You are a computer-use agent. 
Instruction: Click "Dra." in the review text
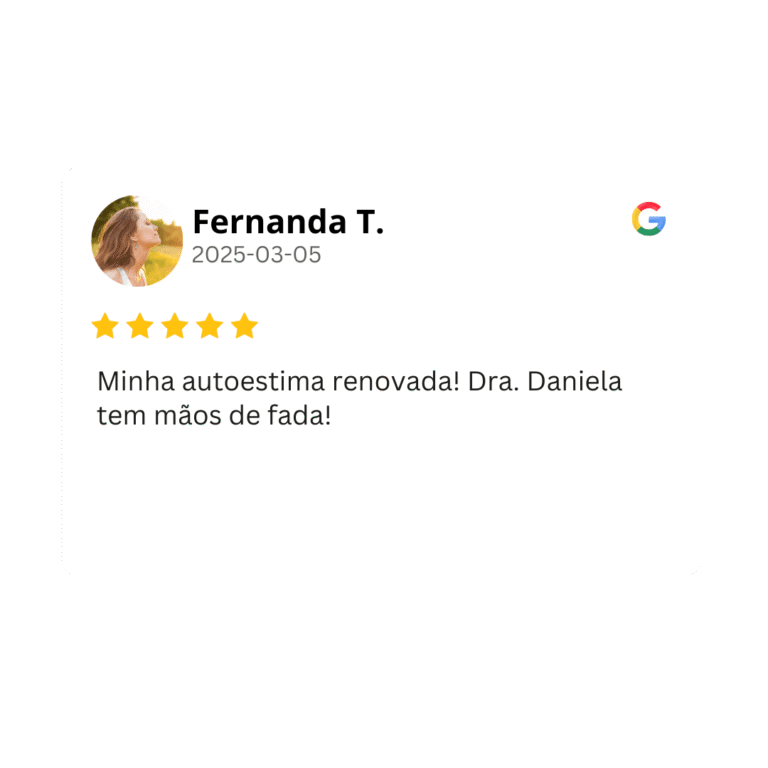(x=493, y=381)
